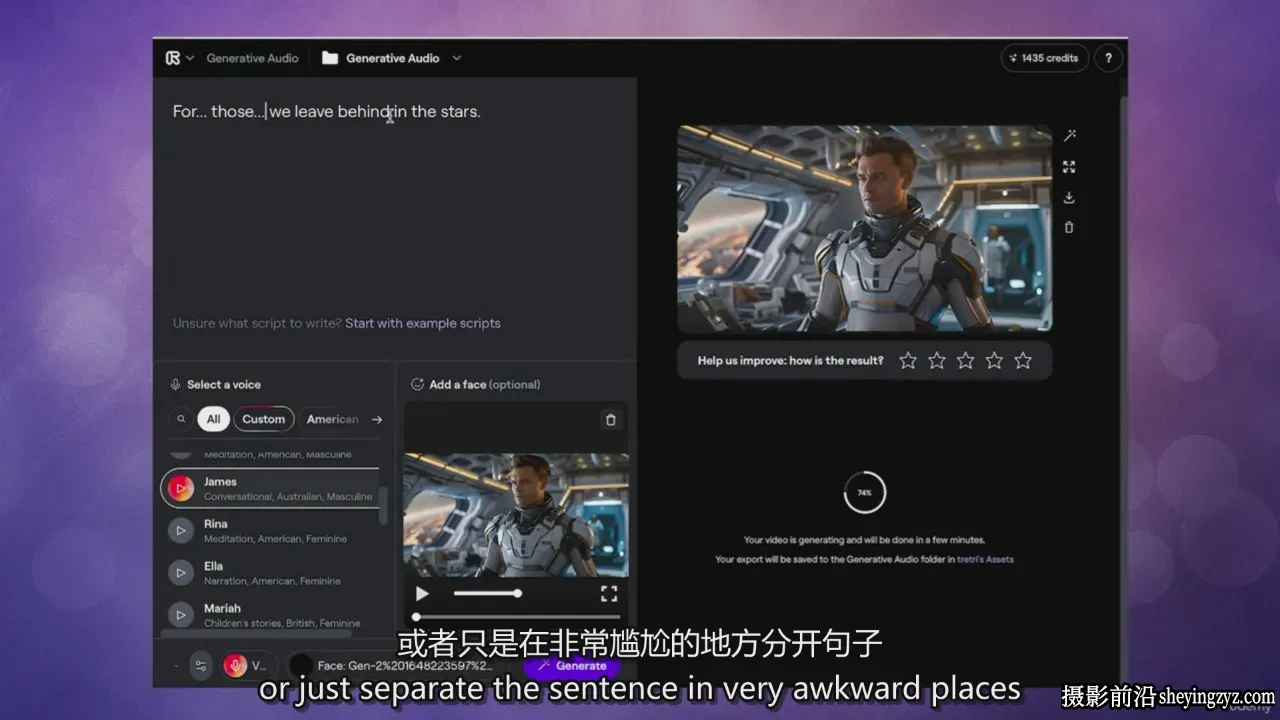Open the help question mark icon
Image resolution: width=1280 pixels, height=720 pixels.
tap(1108, 58)
